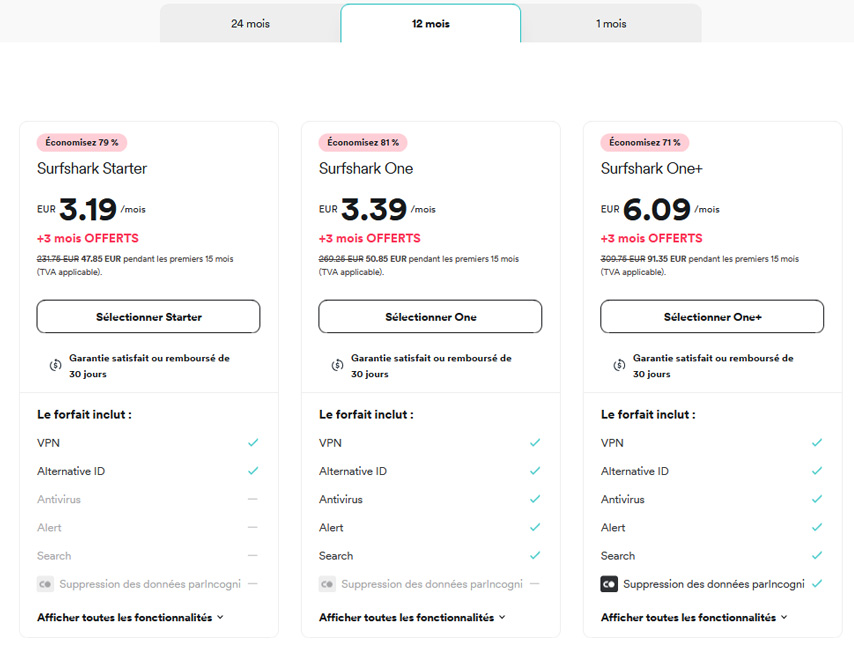This screenshot has width=854, height=654.
Task: Click the money-back guarantee icon under Surfshark One
Action: pyautogui.click(x=338, y=366)
